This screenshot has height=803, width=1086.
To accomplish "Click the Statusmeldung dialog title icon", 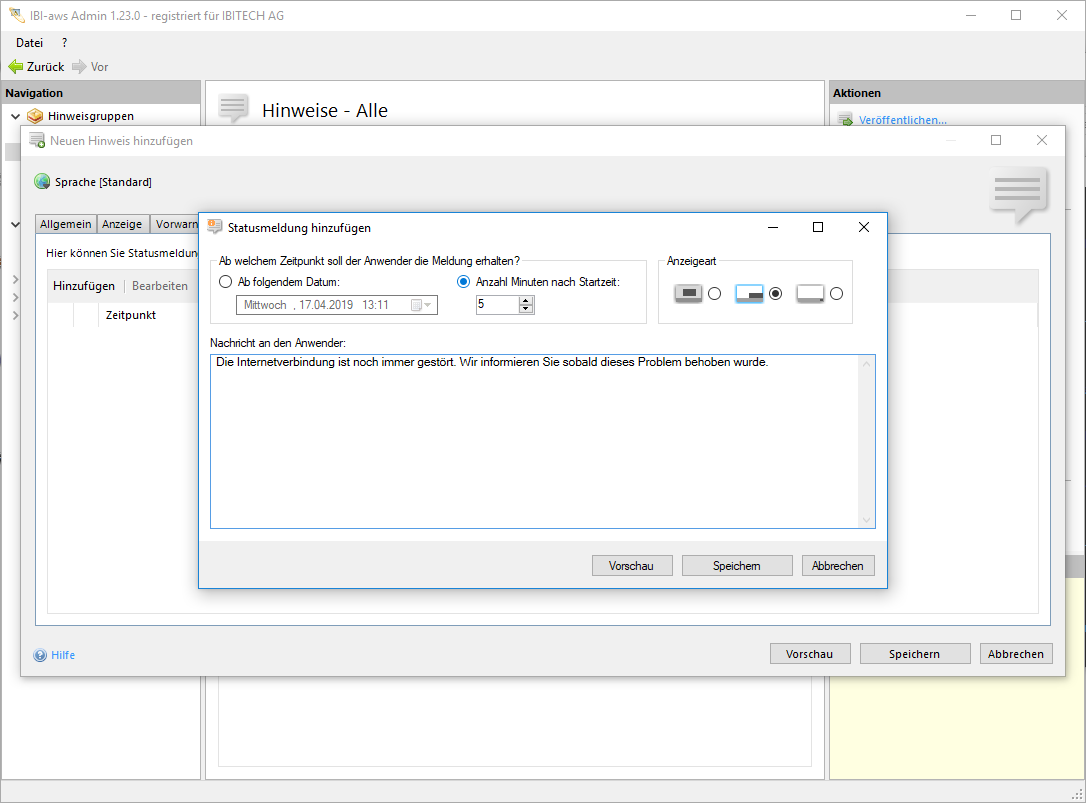I will [x=214, y=227].
